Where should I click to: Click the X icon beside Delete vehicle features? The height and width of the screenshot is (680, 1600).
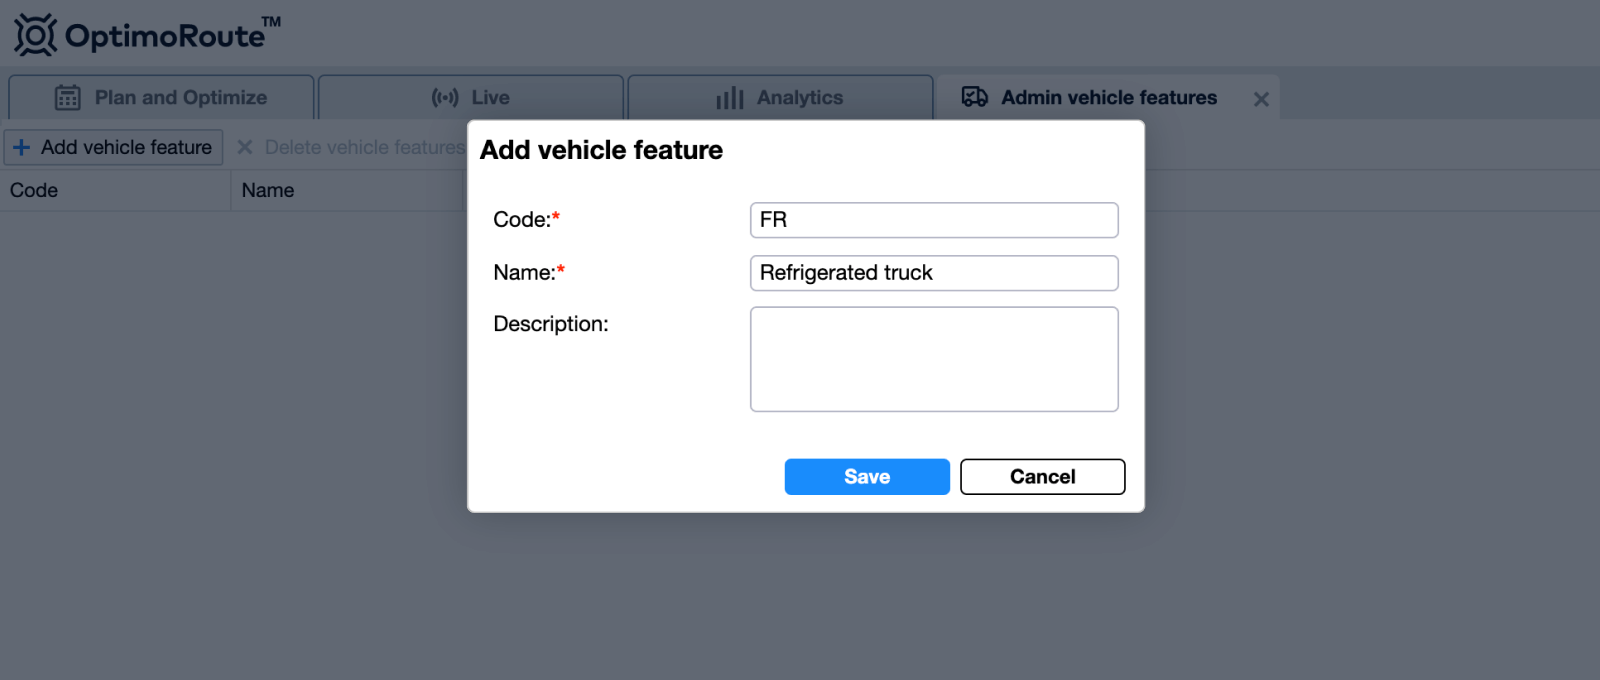(244, 147)
